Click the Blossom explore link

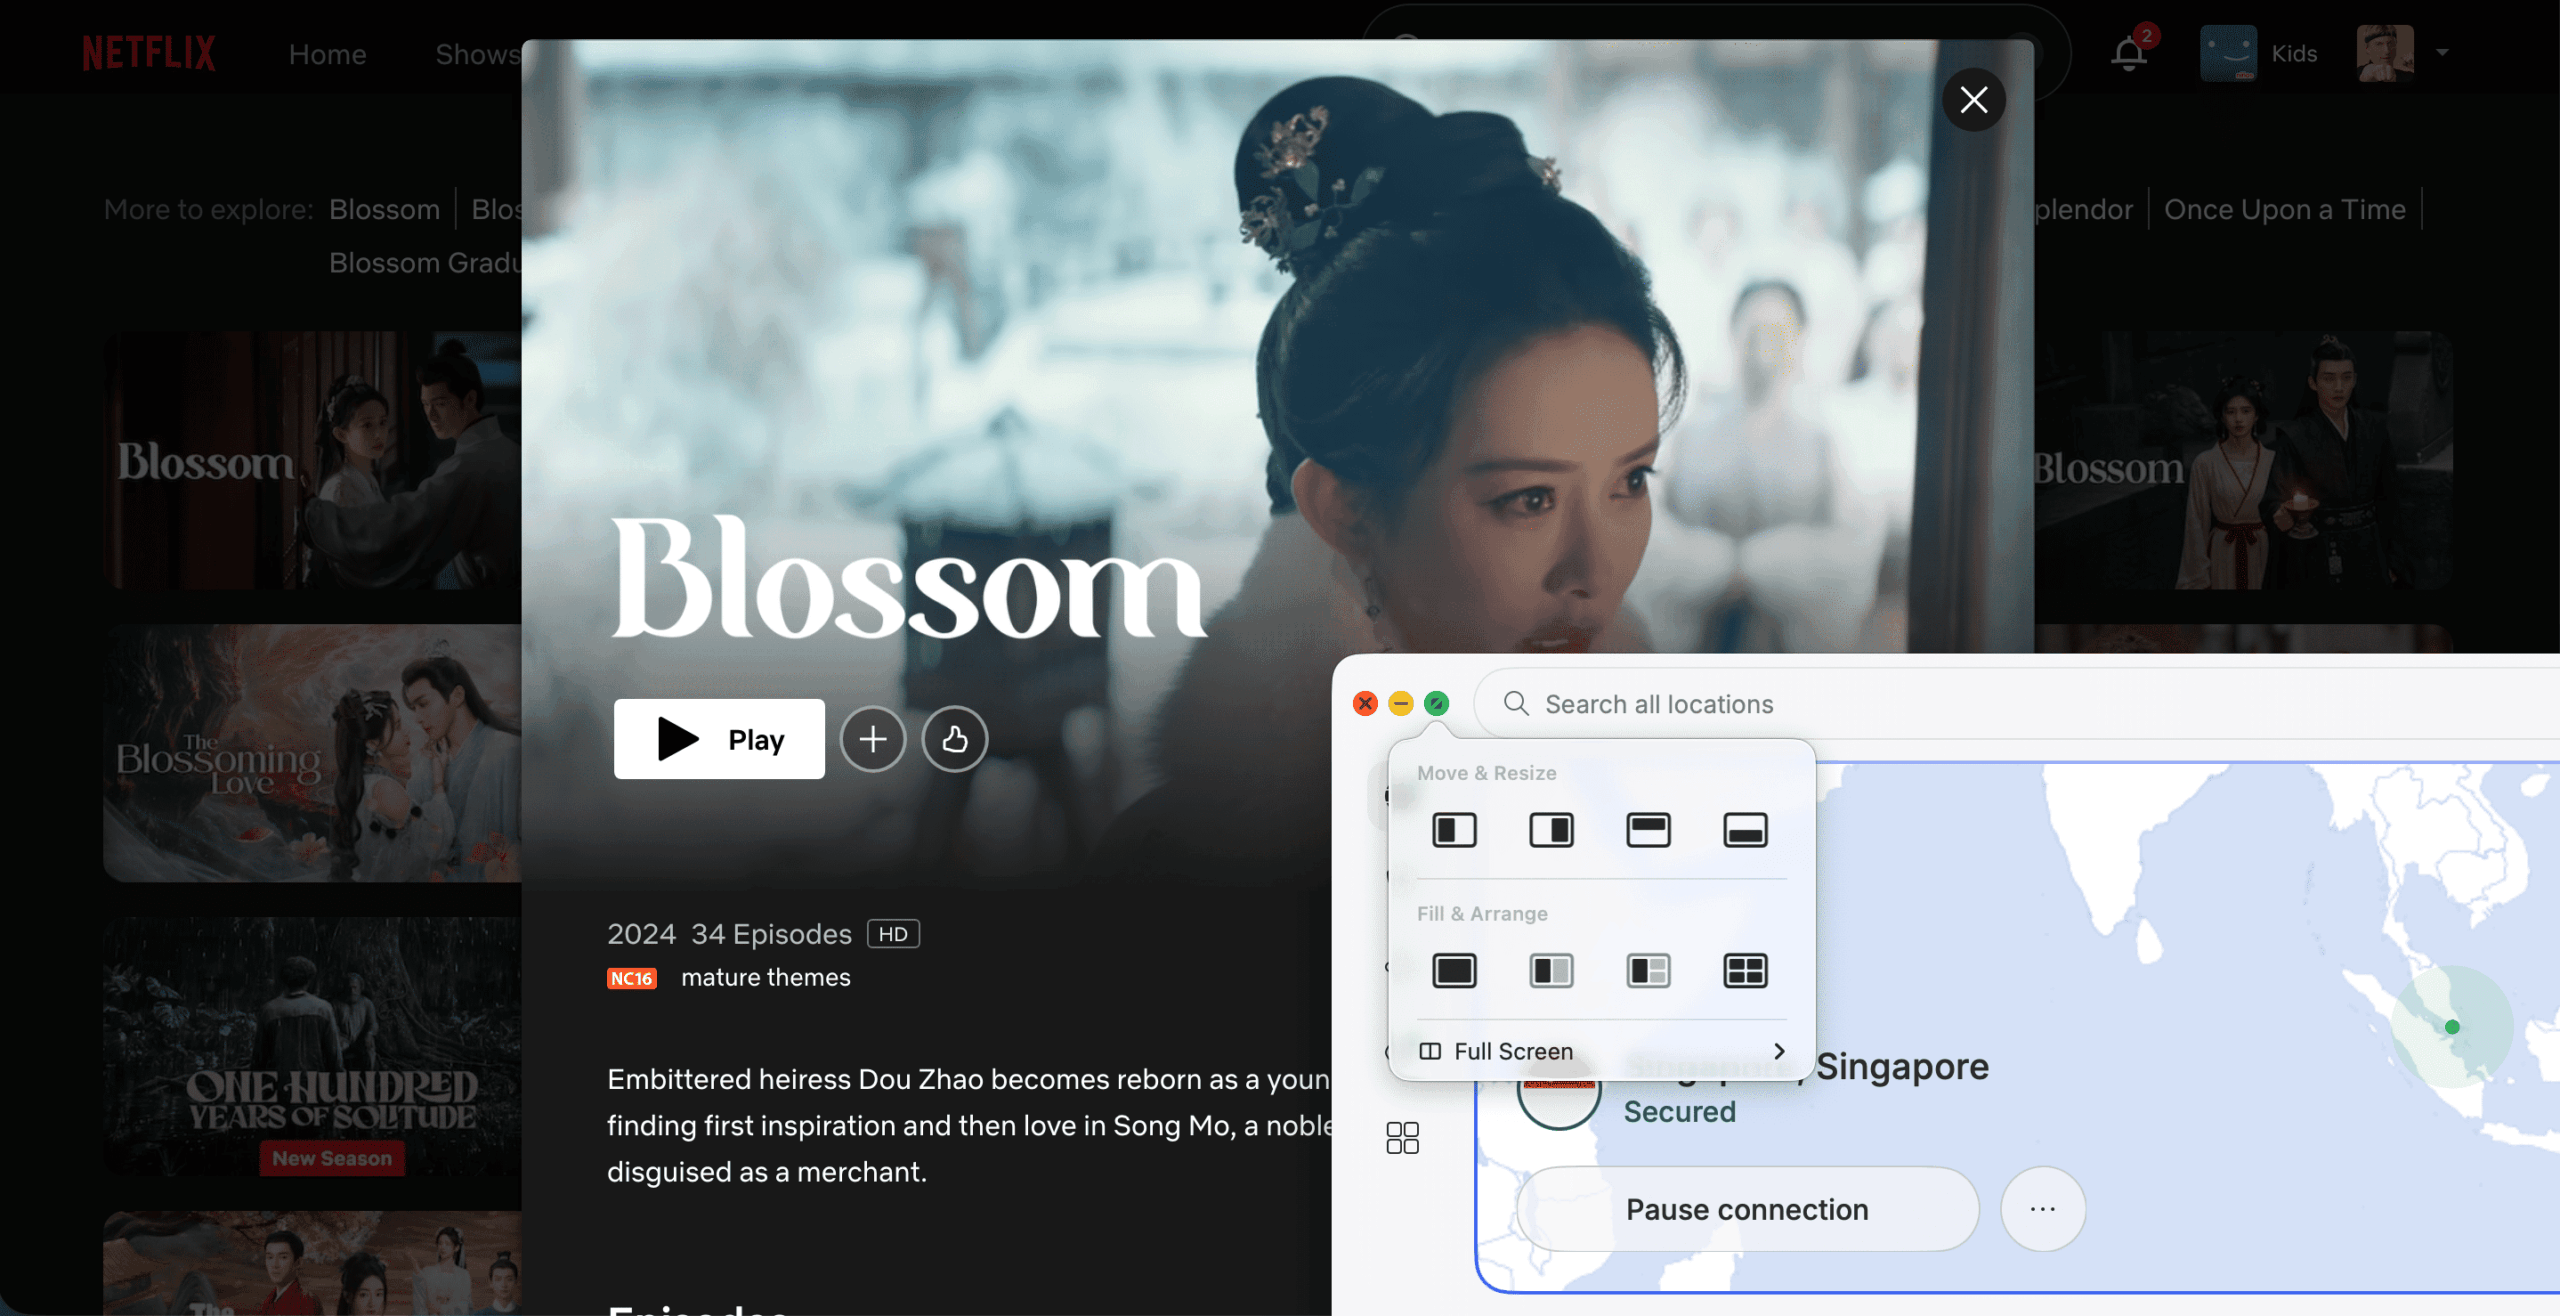pyautogui.click(x=385, y=209)
